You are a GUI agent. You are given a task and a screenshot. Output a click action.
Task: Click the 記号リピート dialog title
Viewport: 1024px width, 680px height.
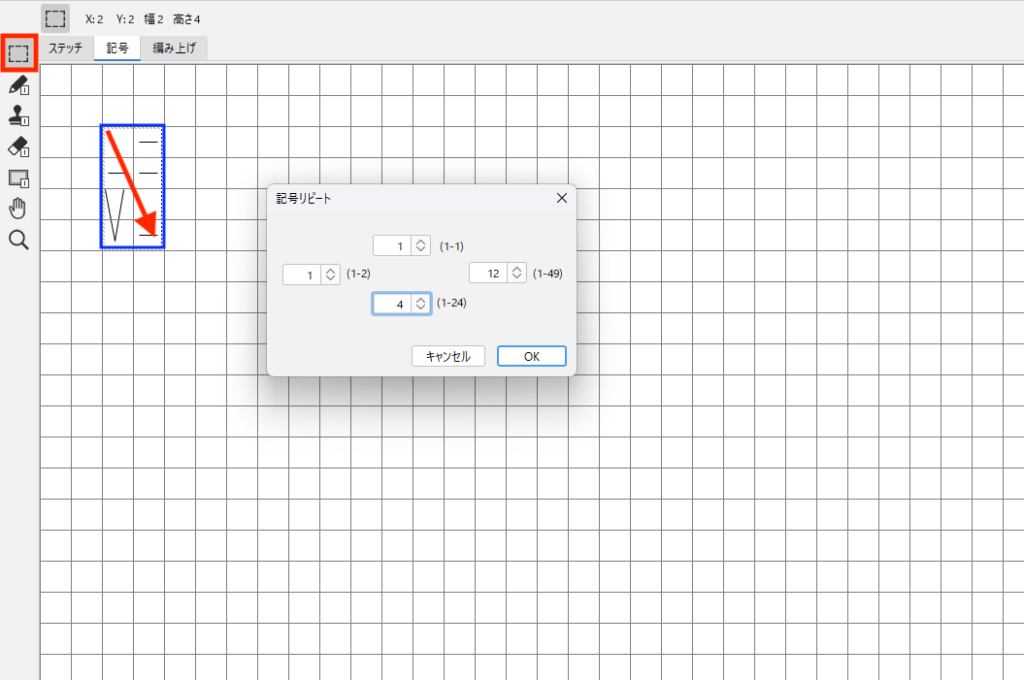pos(304,199)
